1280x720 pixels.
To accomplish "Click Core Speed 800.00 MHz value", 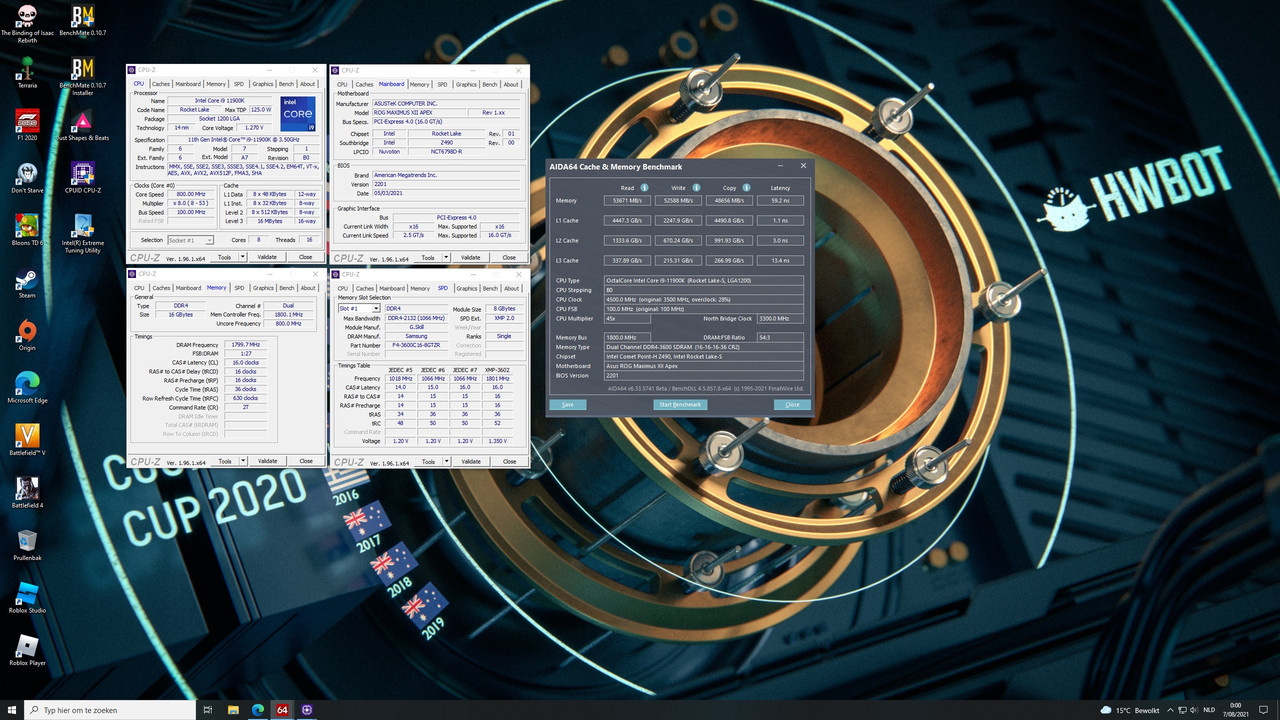I will [191, 195].
